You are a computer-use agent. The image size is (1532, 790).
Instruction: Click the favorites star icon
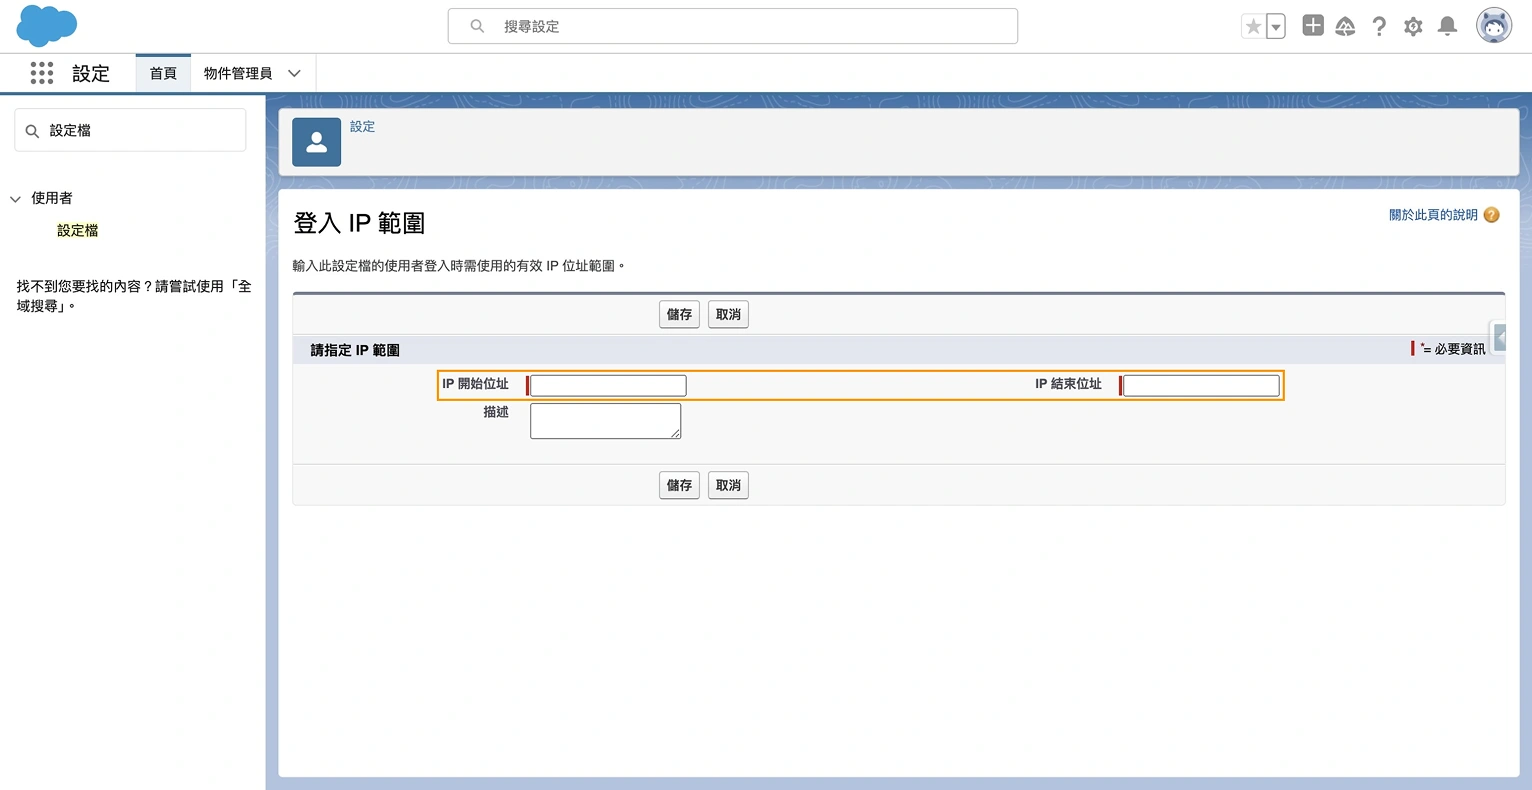click(x=1254, y=26)
